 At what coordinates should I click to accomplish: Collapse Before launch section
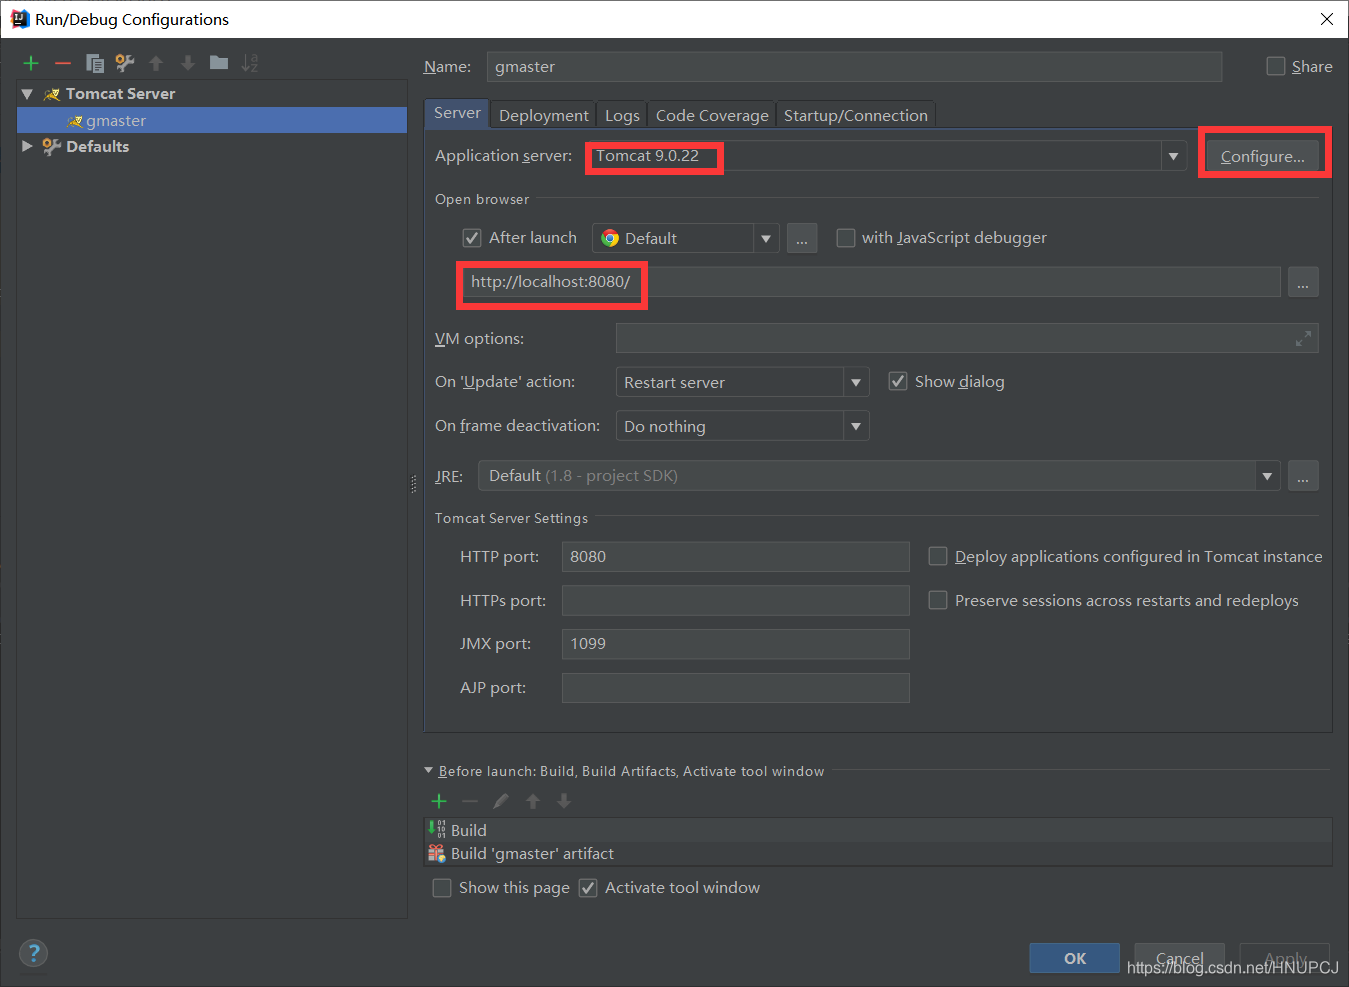[429, 771]
